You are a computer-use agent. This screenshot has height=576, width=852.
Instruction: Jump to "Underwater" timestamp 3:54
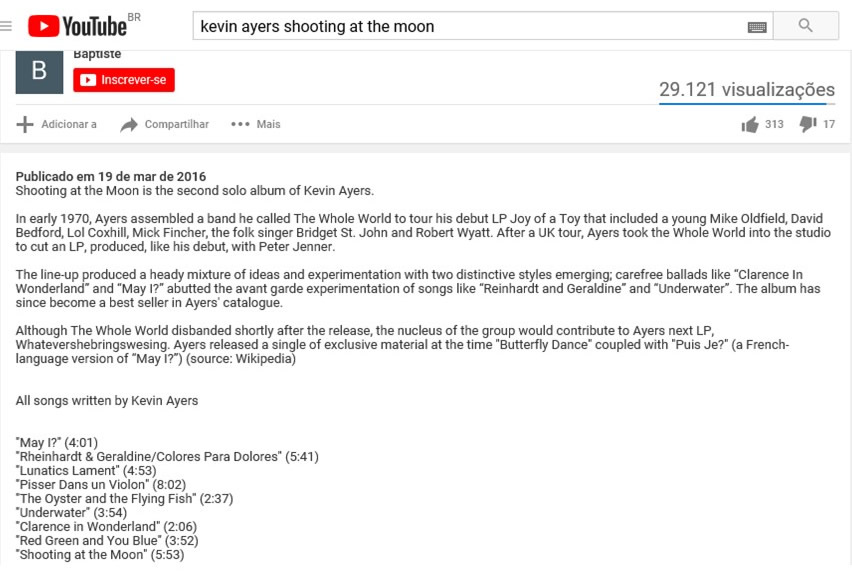[x=109, y=513]
